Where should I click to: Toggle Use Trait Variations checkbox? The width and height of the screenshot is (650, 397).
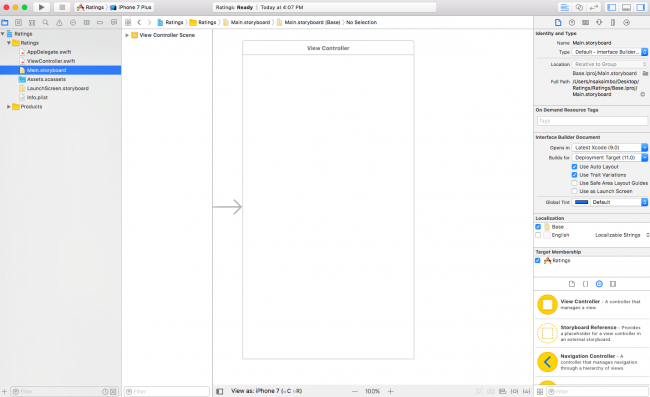pos(574,175)
